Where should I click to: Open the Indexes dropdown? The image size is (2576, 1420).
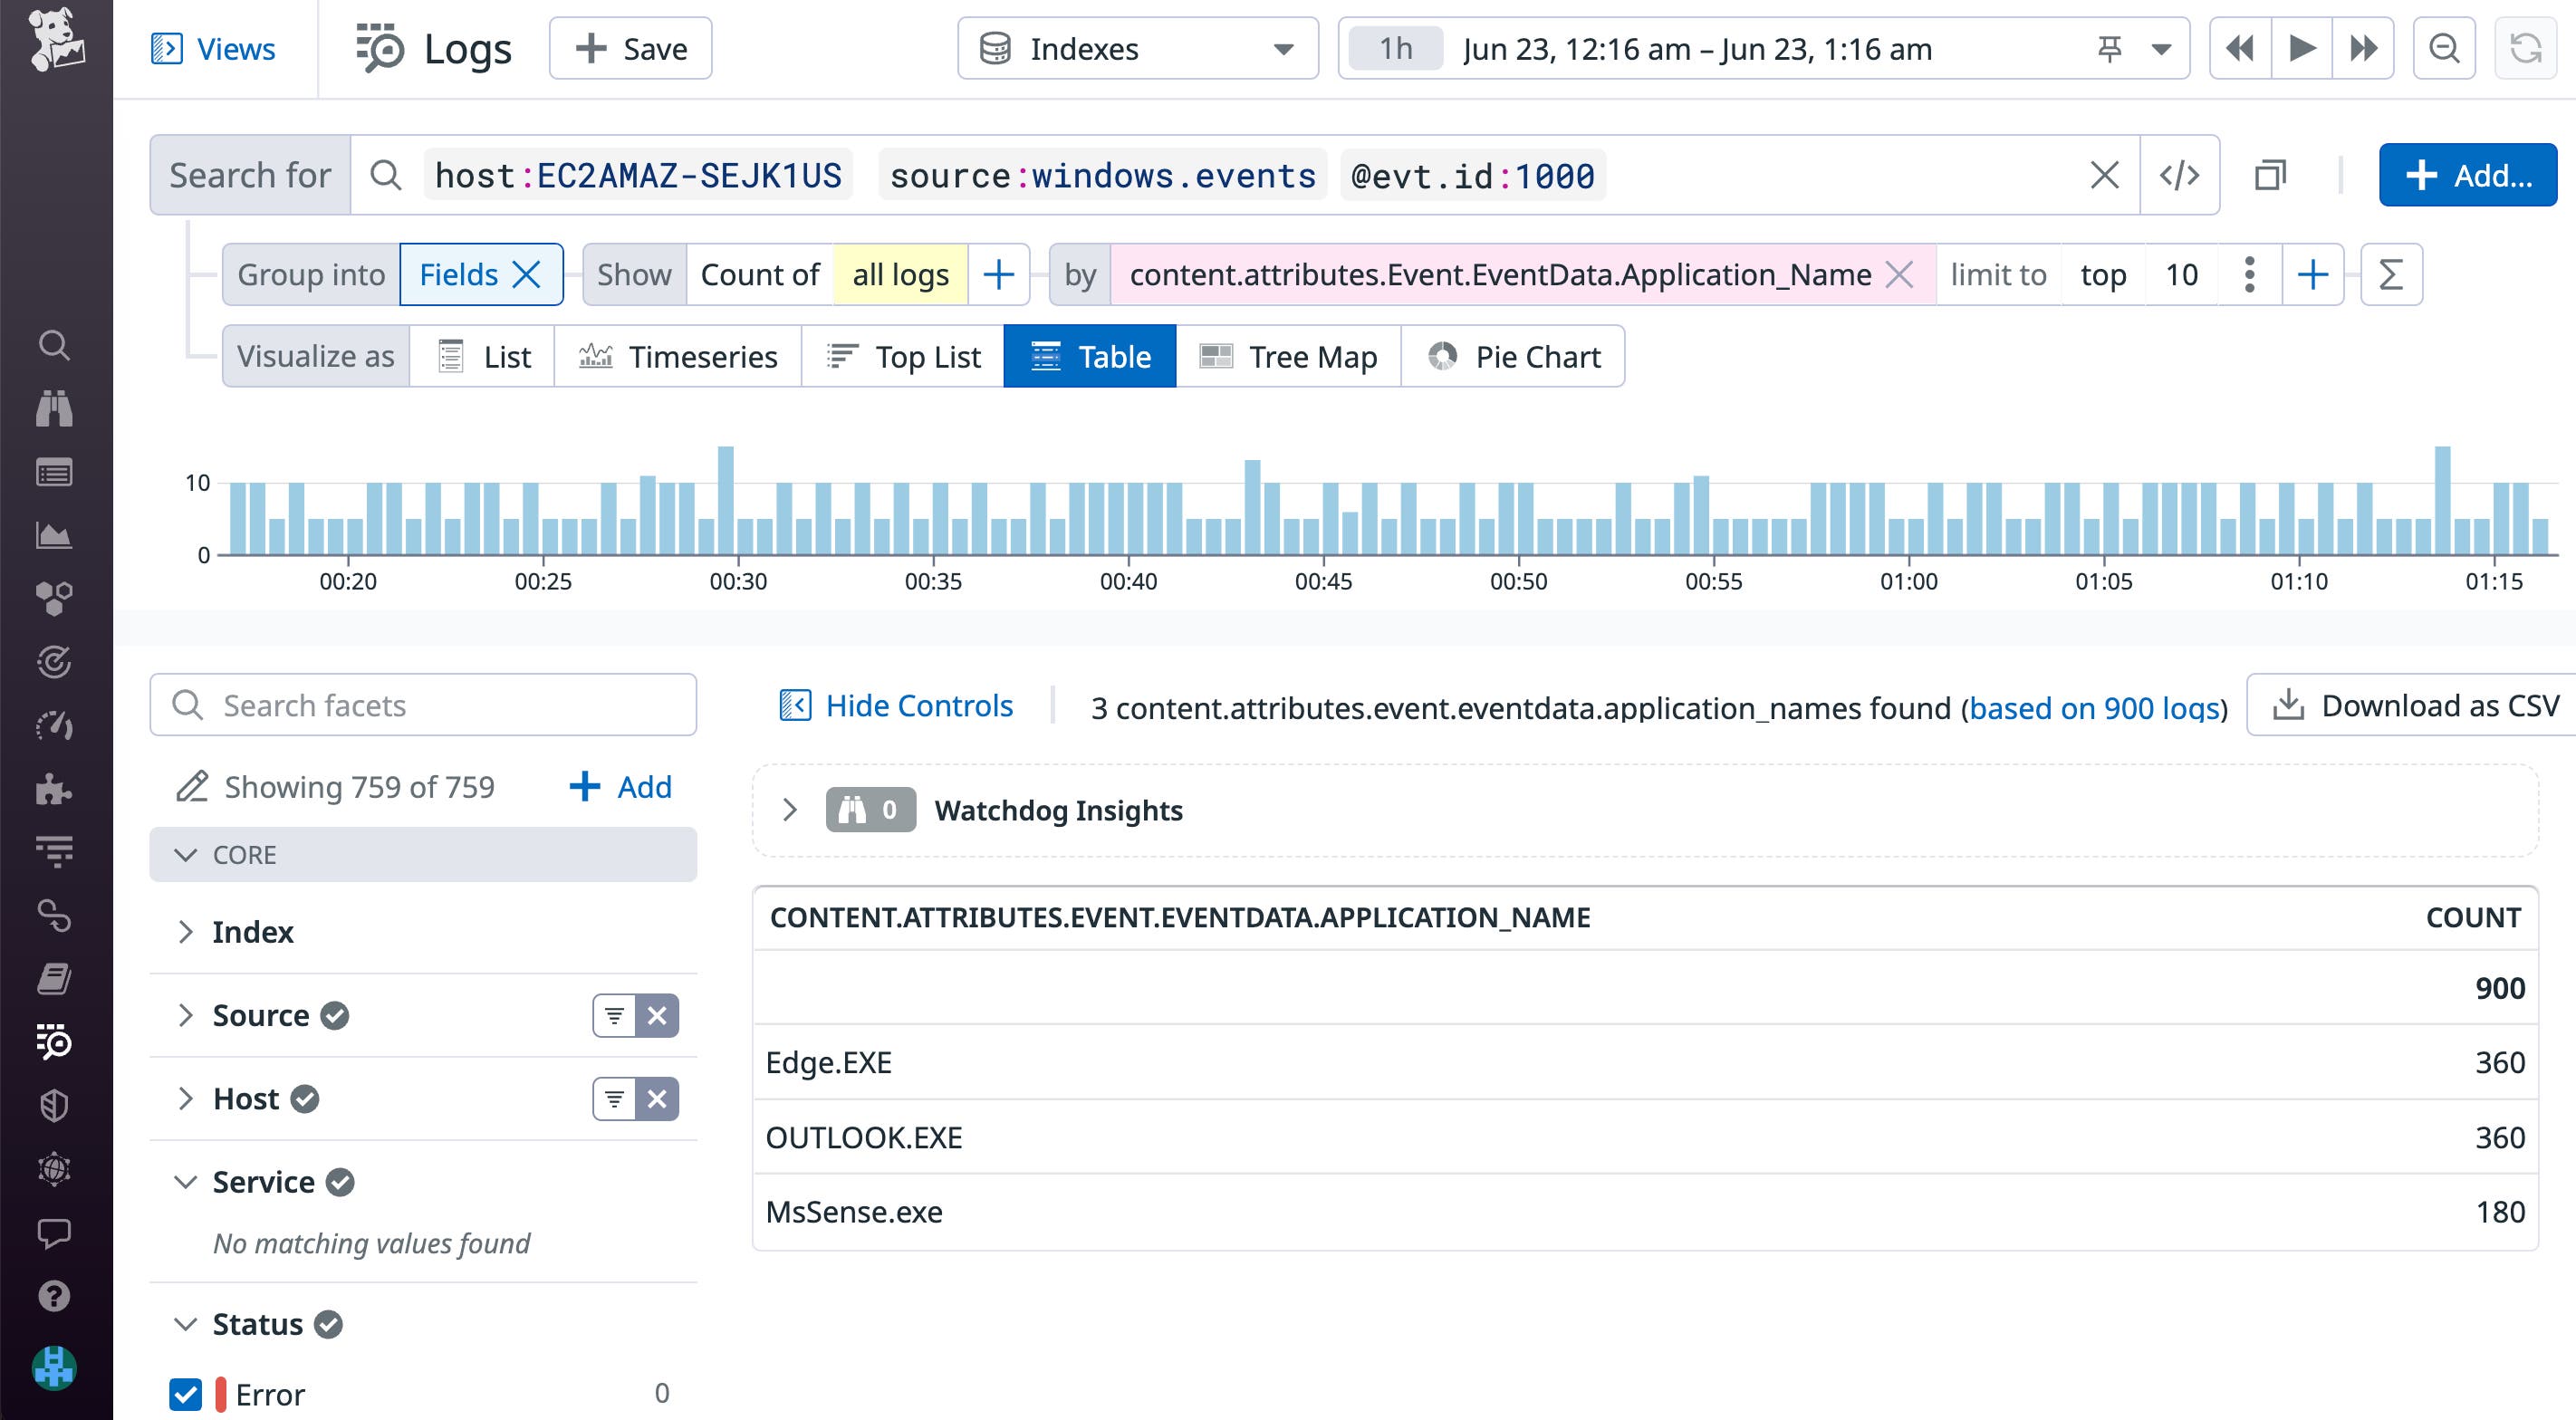[x=1138, y=49]
